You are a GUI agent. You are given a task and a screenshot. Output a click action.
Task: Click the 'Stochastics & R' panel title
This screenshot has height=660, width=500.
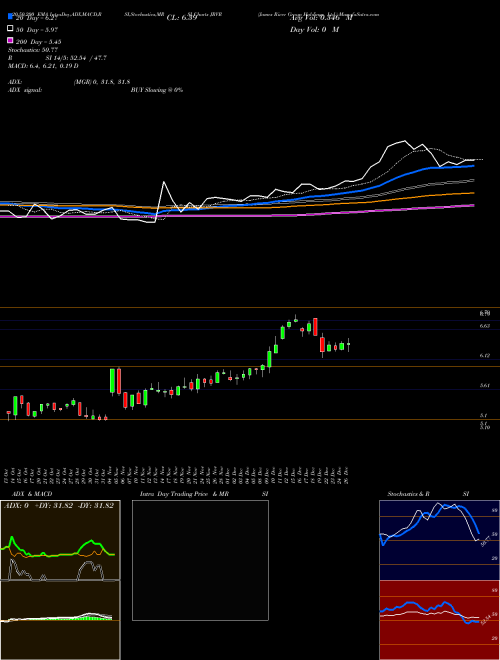click(408, 494)
